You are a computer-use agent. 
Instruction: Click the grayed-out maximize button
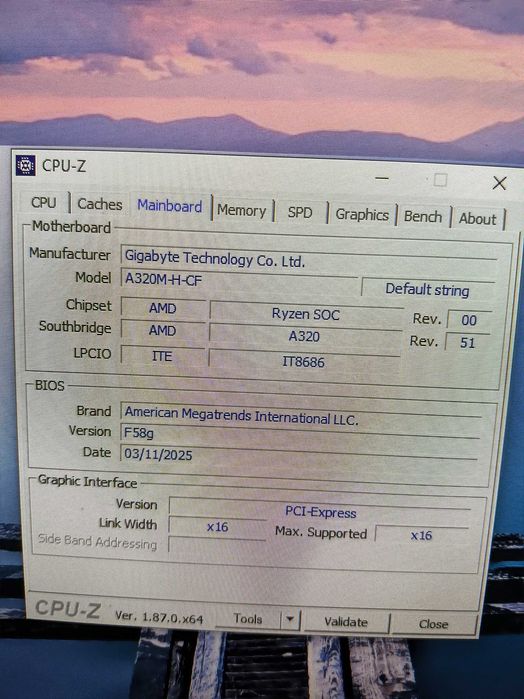(441, 181)
